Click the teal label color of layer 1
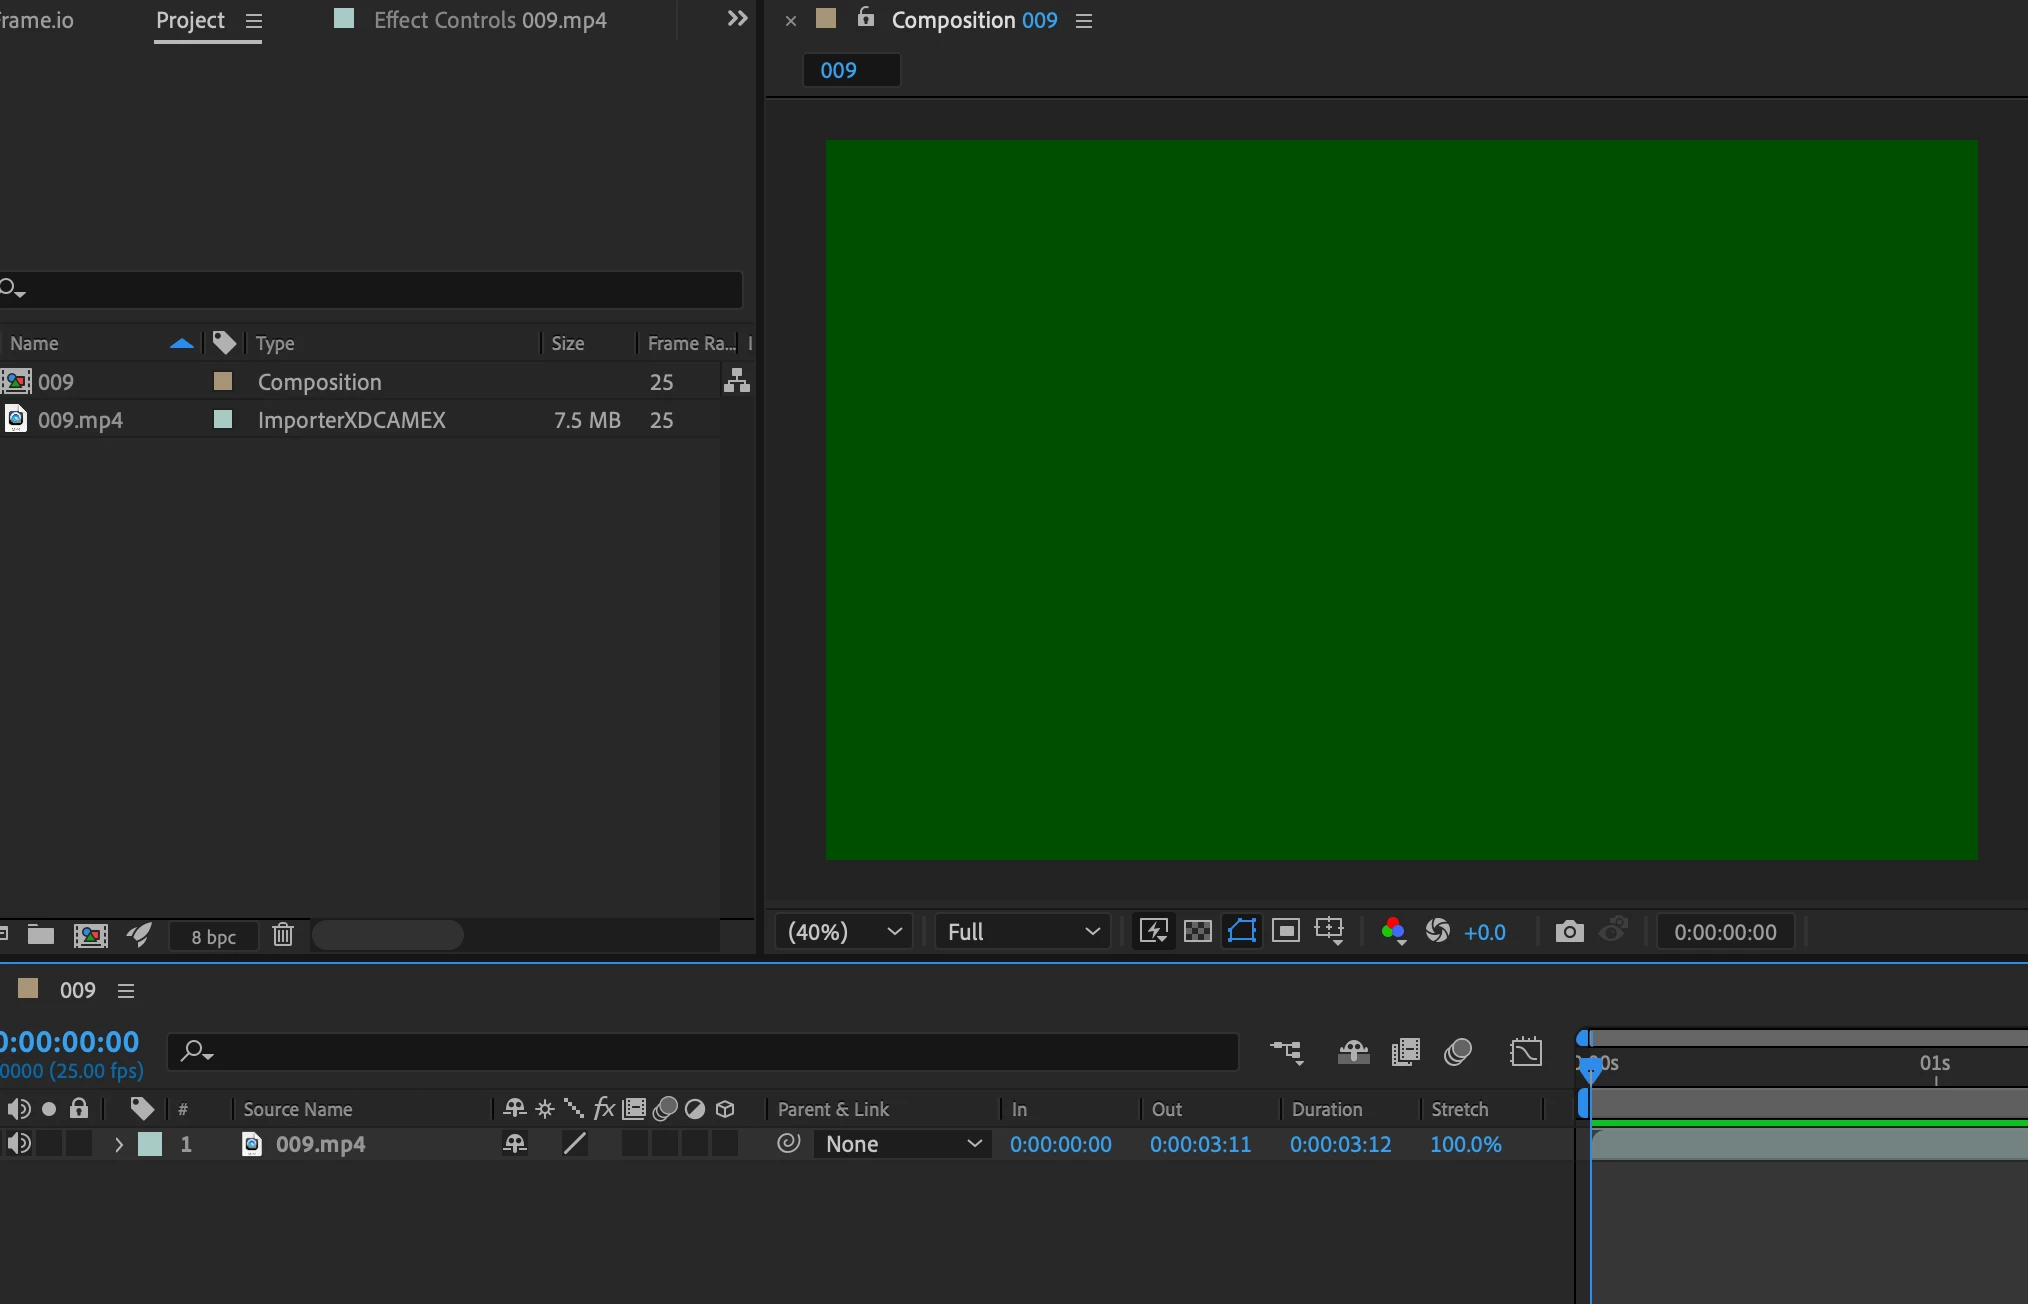This screenshot has width=2028, height=1304. (x=150, y=1144)
